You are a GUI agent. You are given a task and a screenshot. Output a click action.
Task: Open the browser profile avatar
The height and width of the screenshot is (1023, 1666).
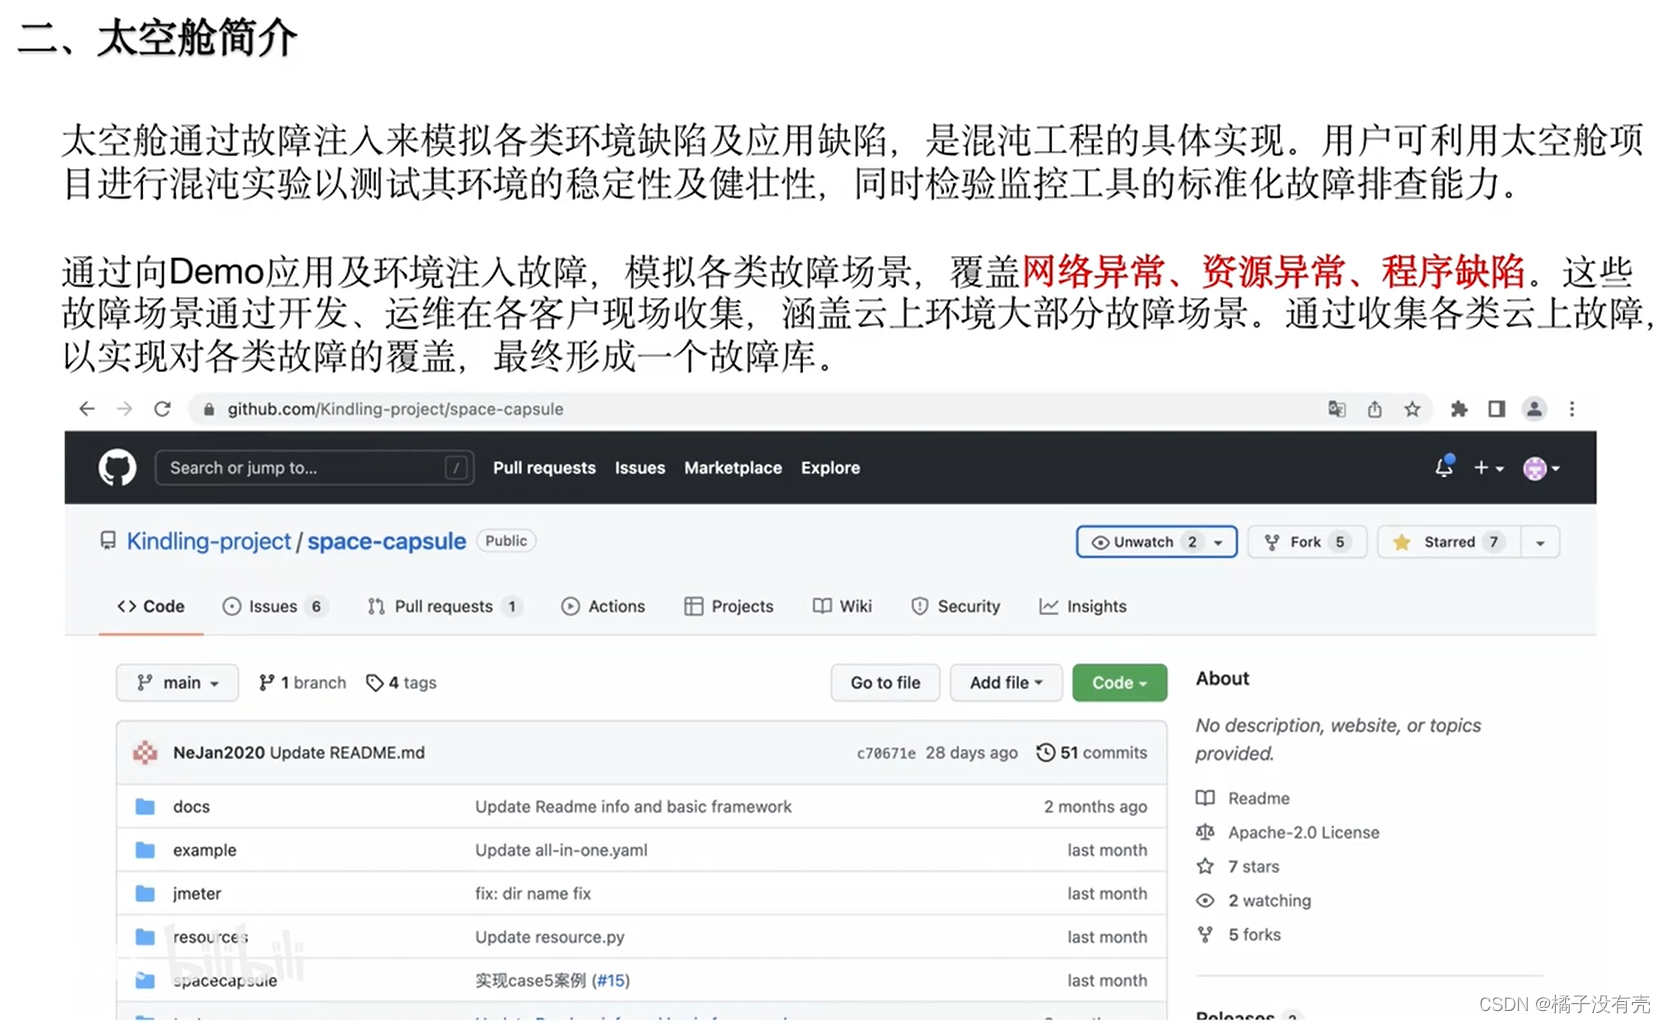click(x=1534, y=409)
